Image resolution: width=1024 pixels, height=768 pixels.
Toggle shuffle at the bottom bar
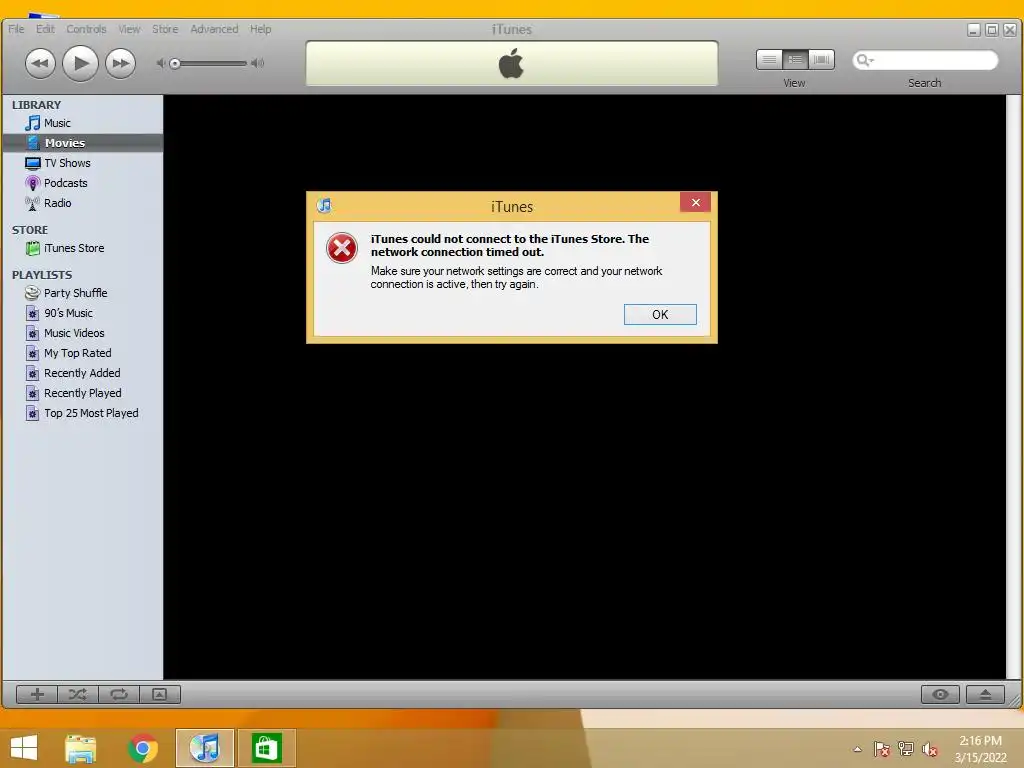coord(78,694)
